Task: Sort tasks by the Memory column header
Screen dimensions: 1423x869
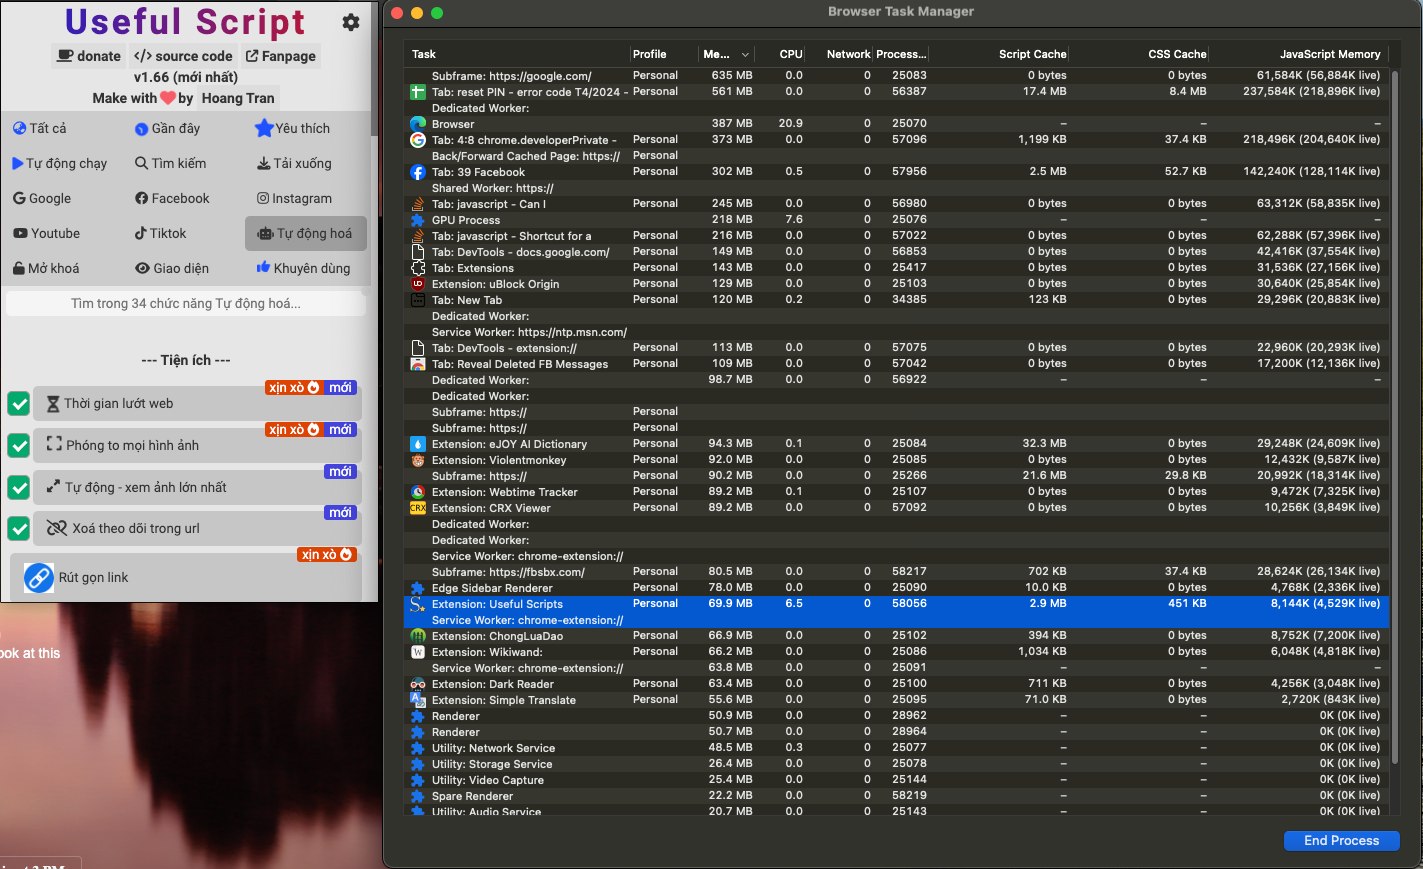Action: click(726, 54)
